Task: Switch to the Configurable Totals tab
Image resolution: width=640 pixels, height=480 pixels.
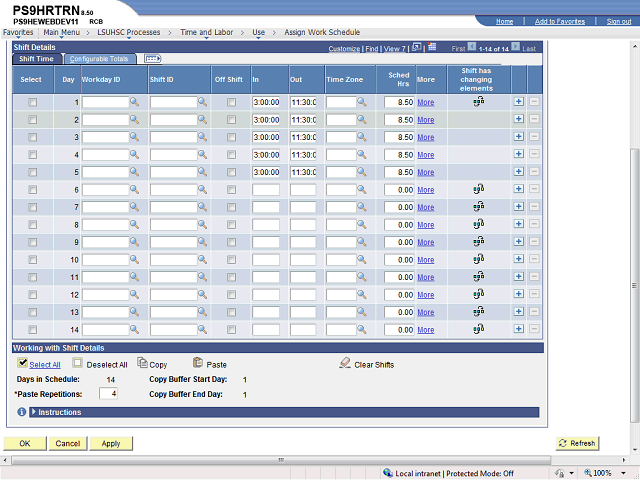Action: (x=98, y=59)
